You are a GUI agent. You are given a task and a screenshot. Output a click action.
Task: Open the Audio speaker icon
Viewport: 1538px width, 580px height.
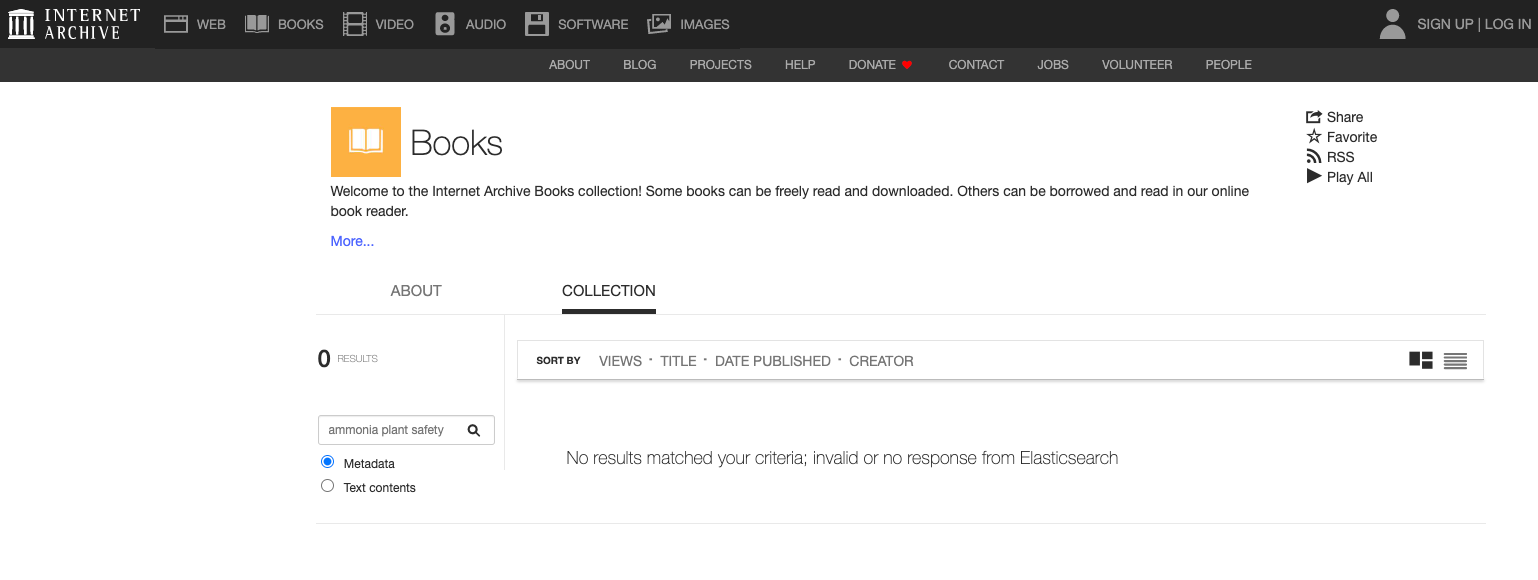pyautogui.click(x=445, y=24)
